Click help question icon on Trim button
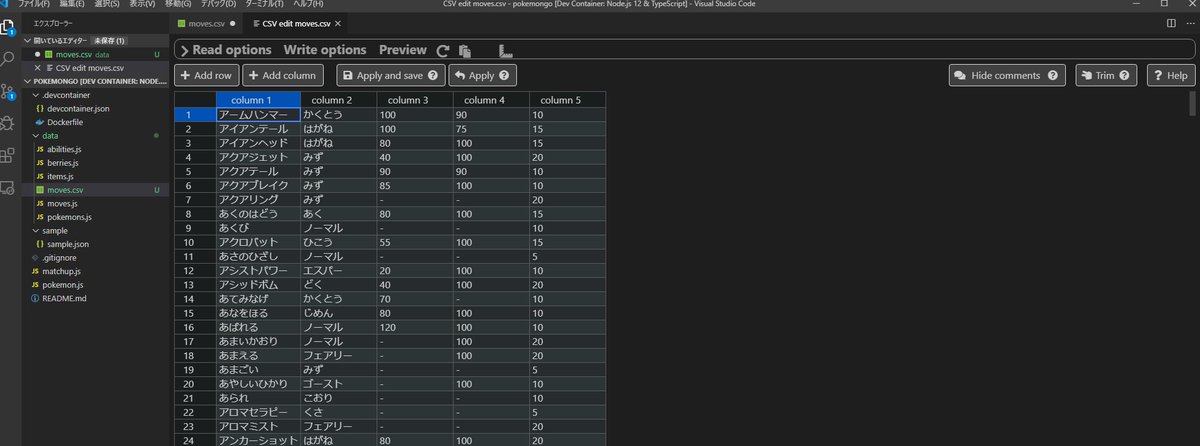The height and width of the screenshot is (446, 1200). [1125, 75]
